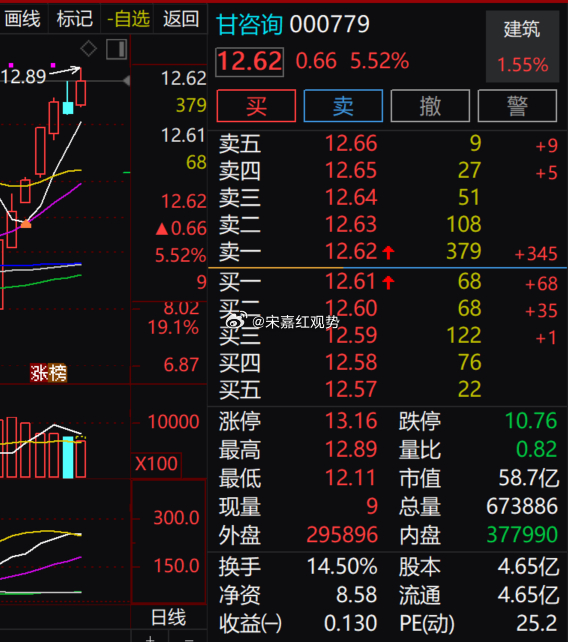Click the stock name 甘咨询
The height and width of the screenshot is (642, 568).
249,24
